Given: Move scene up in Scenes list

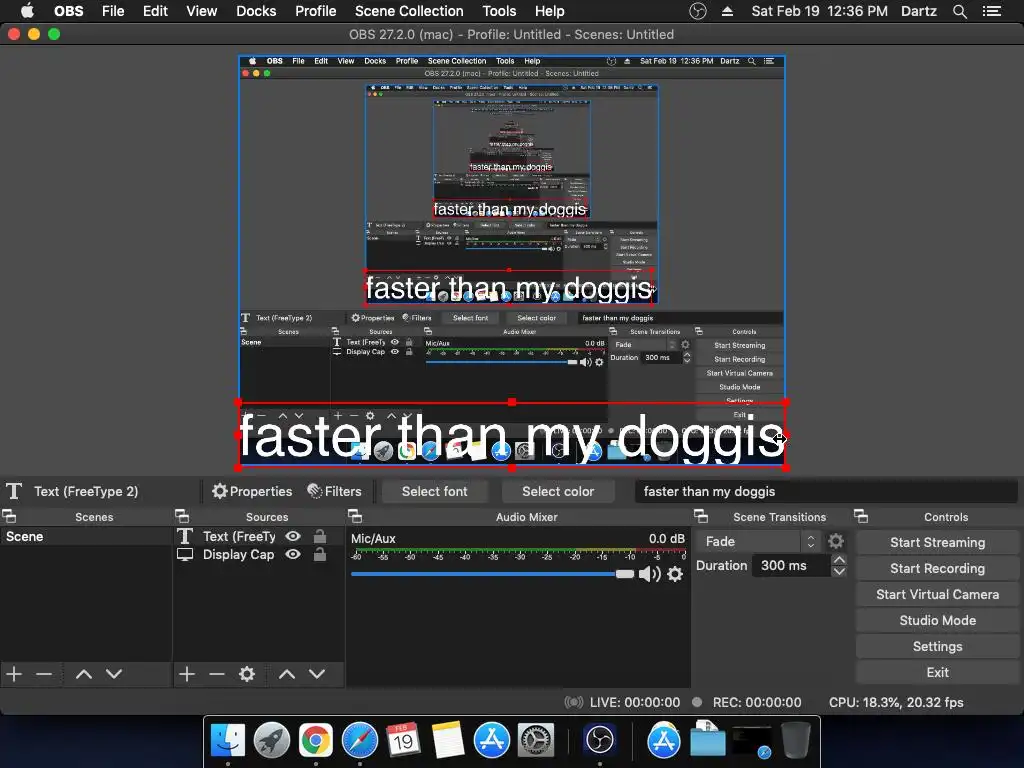Looking at the screenshot, I should pos(84,674).
